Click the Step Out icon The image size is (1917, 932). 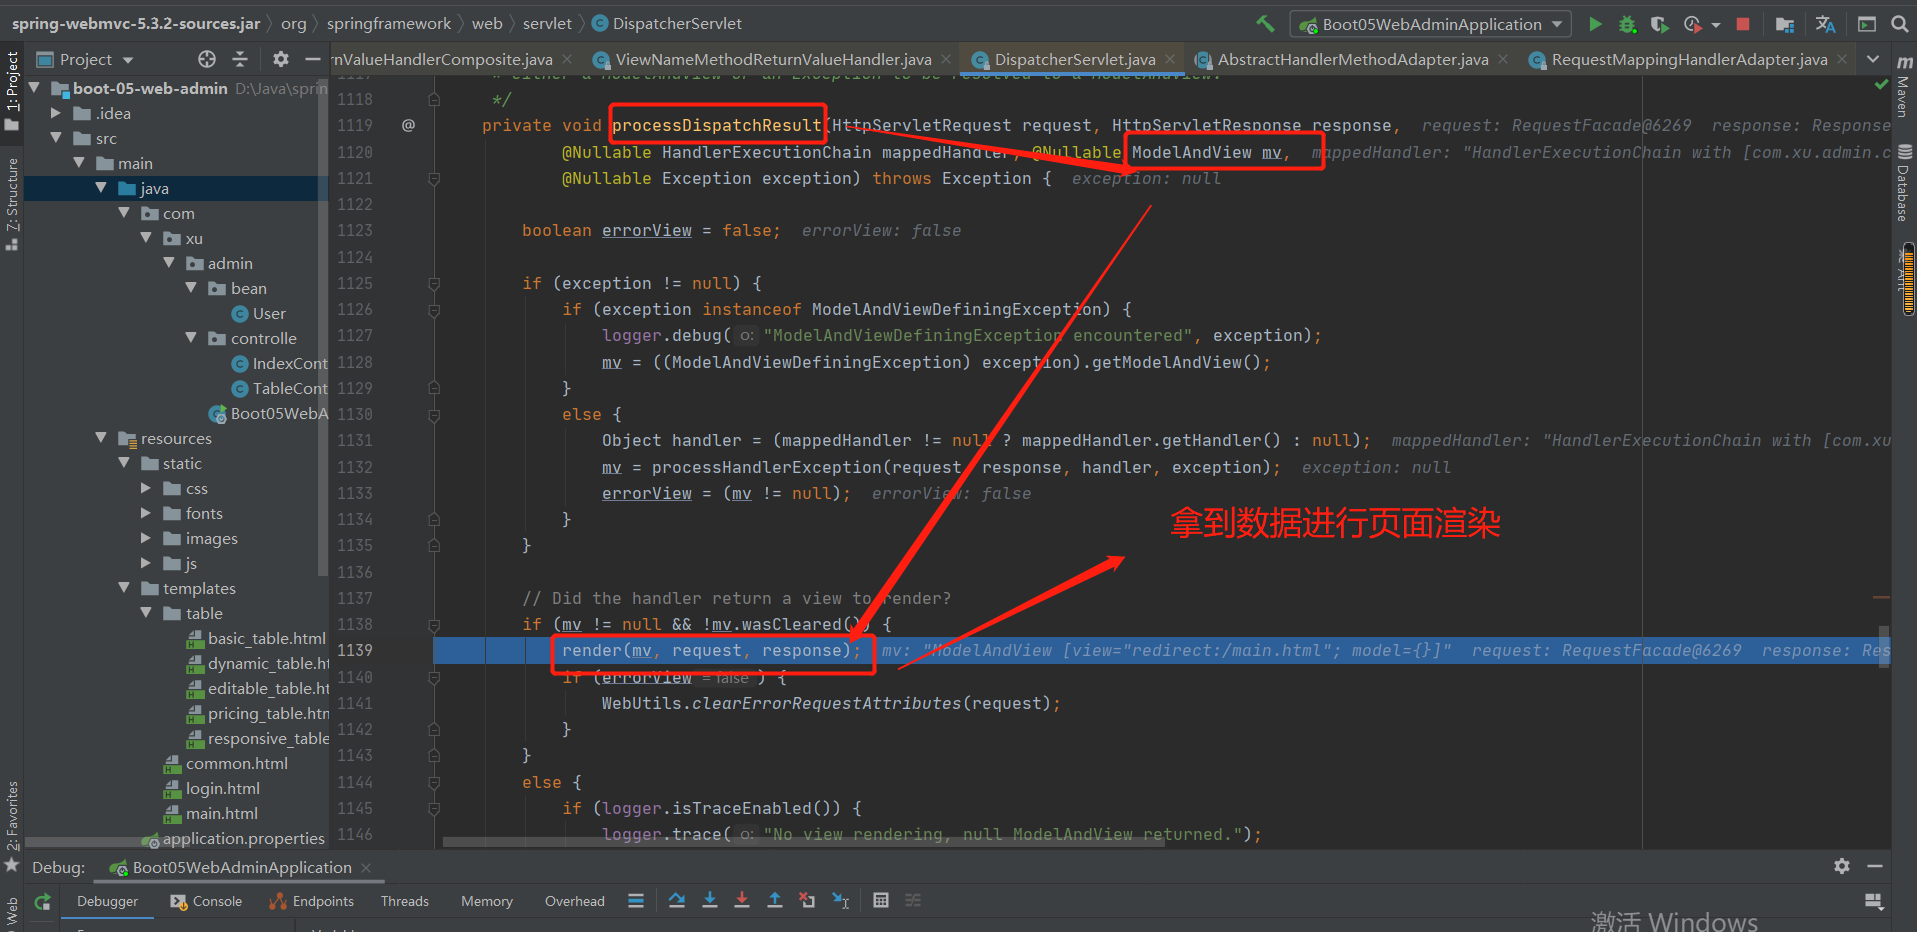tap(774, 901)
